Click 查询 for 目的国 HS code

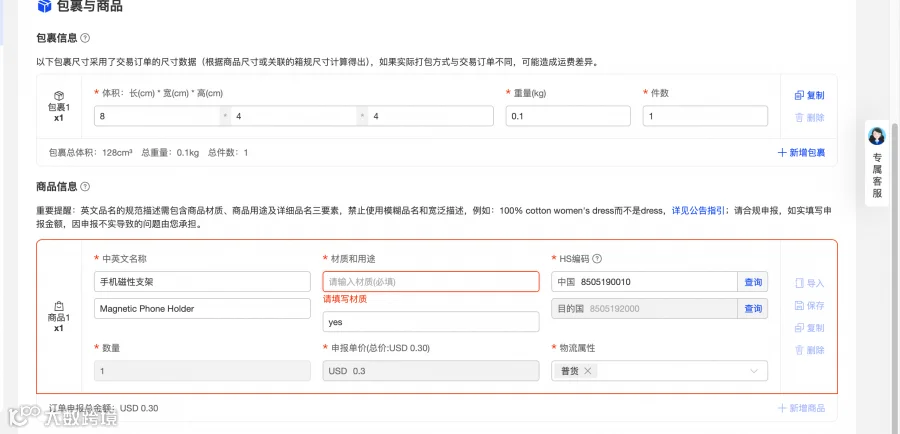752,308
